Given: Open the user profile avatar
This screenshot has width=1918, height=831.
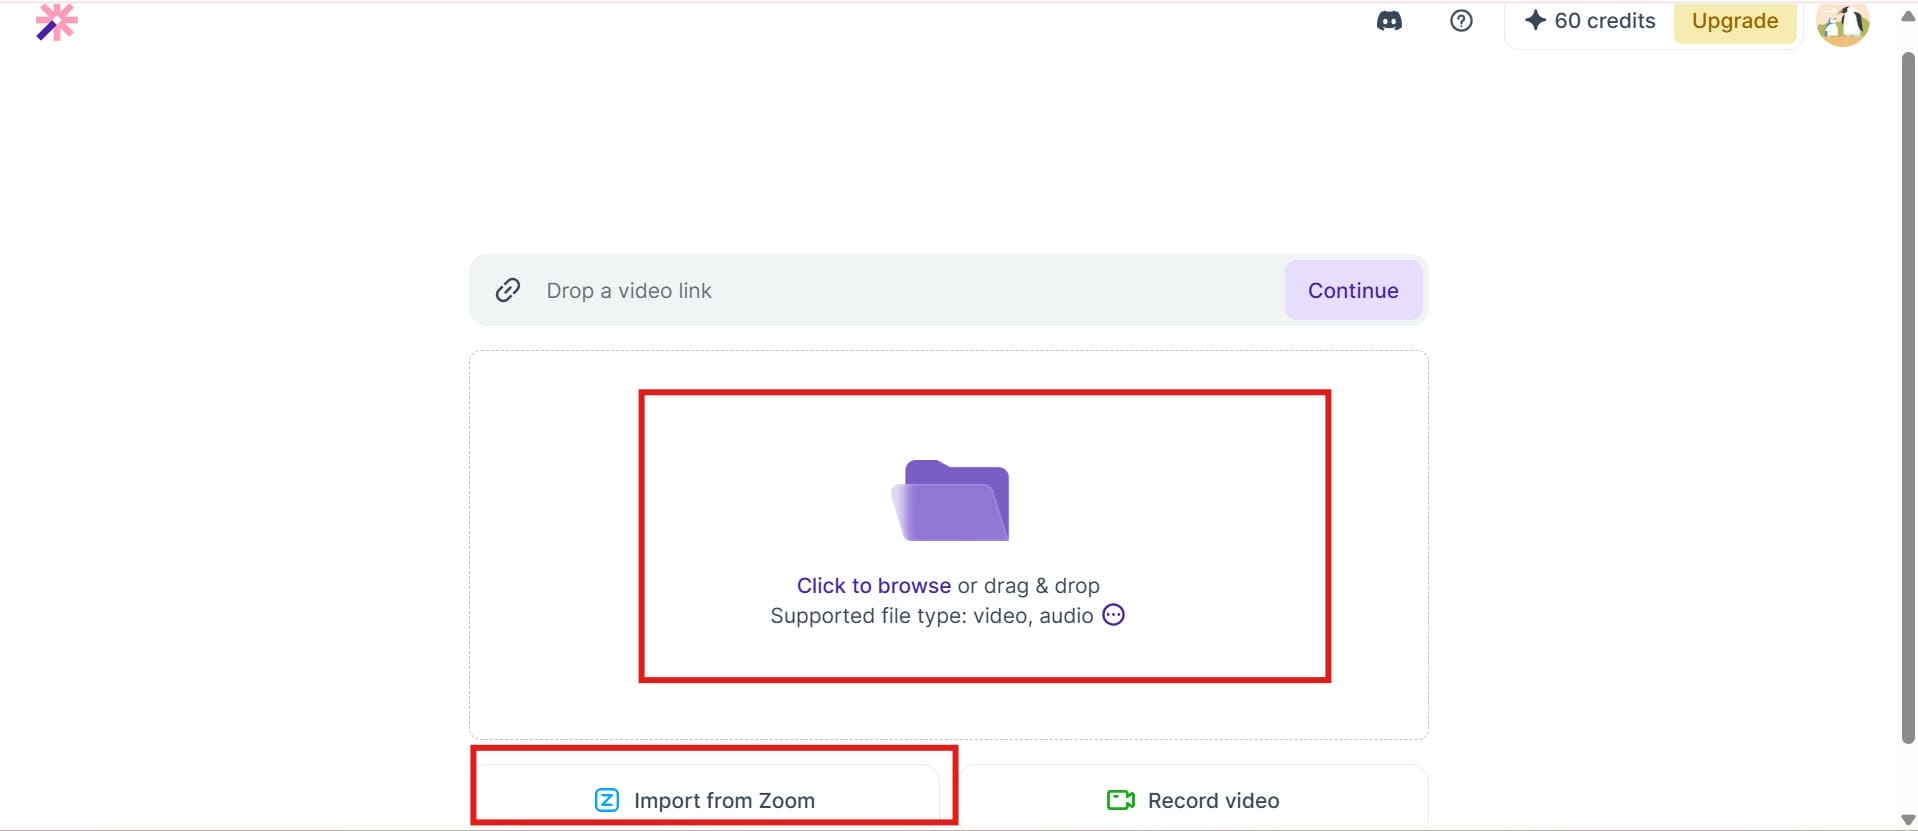Looking at the screenshot, I should click(1842, 23).
